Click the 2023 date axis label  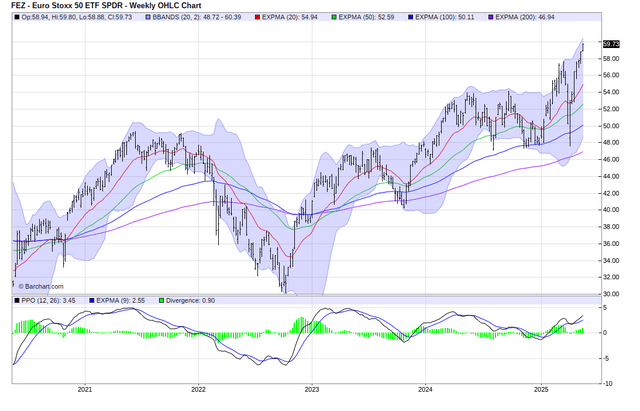point(312,390)
